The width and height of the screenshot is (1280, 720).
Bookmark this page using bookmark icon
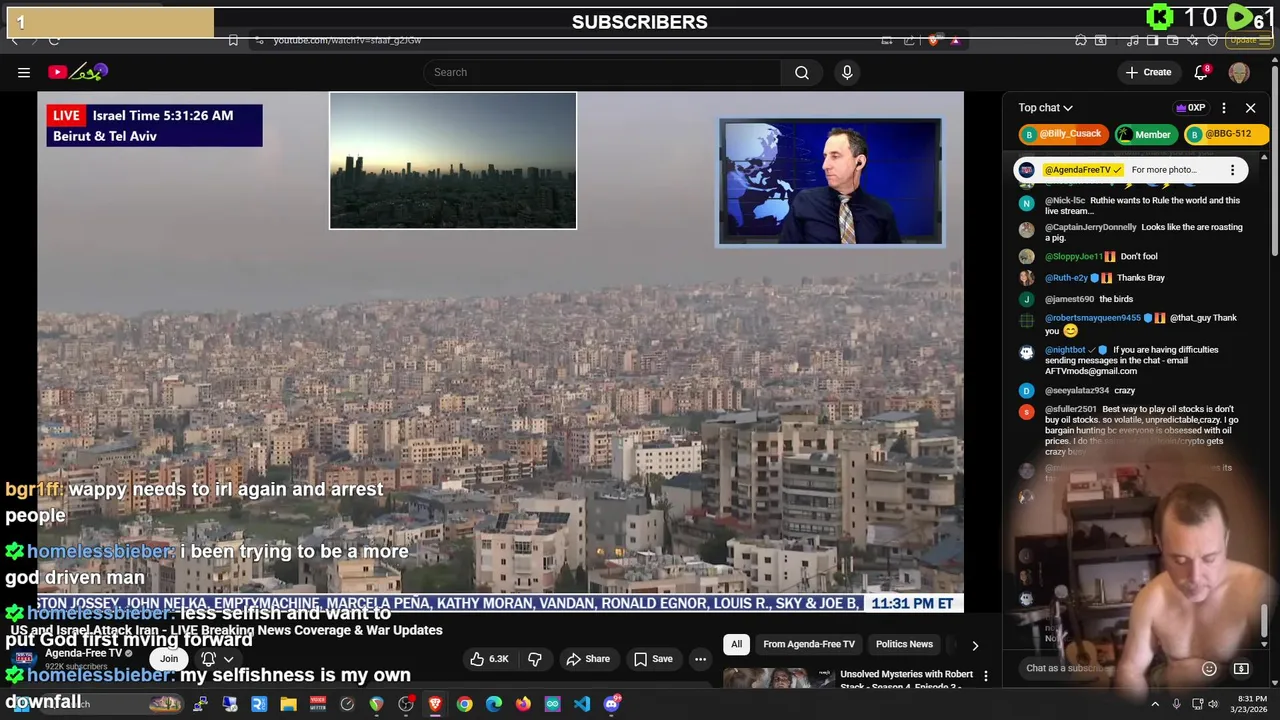tap(233, 40)
